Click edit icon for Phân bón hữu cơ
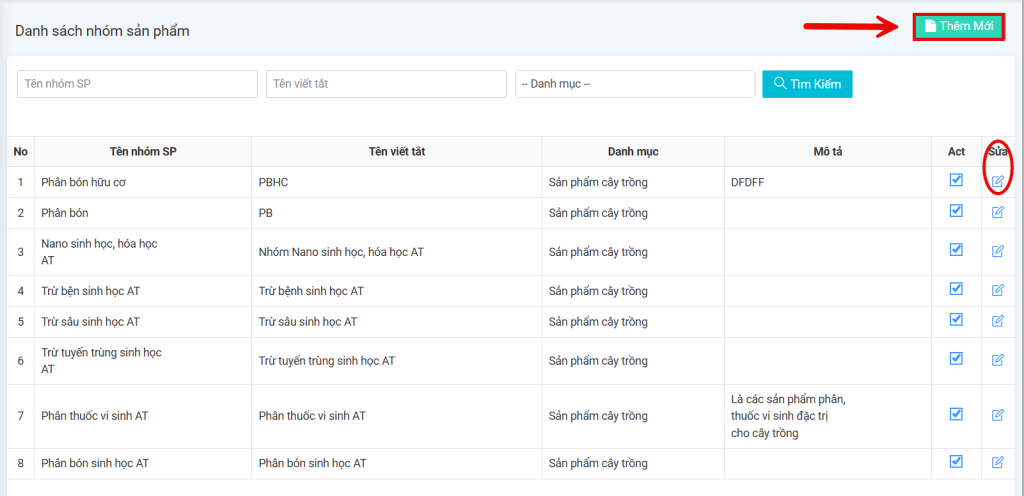 pos(997,181)
